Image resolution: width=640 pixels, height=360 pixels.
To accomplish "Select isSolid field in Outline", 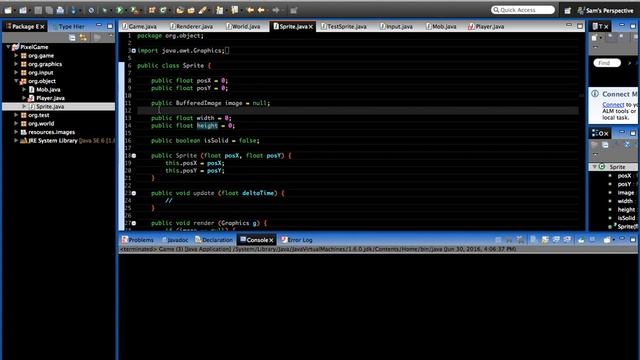I will point(626,218).
